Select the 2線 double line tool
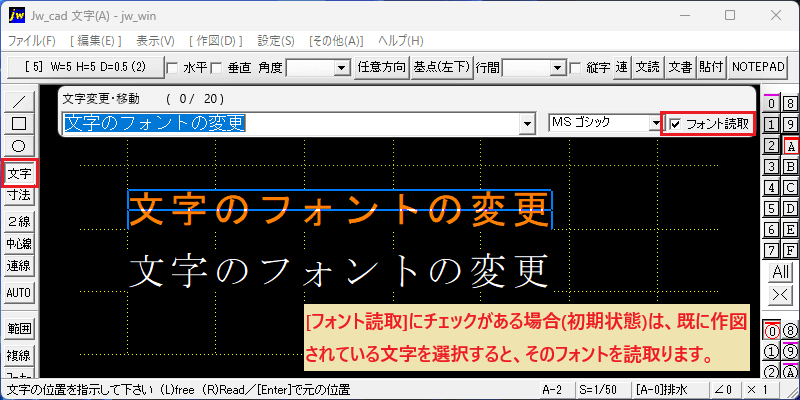This screenshot has height=400, width=800. 19,221
